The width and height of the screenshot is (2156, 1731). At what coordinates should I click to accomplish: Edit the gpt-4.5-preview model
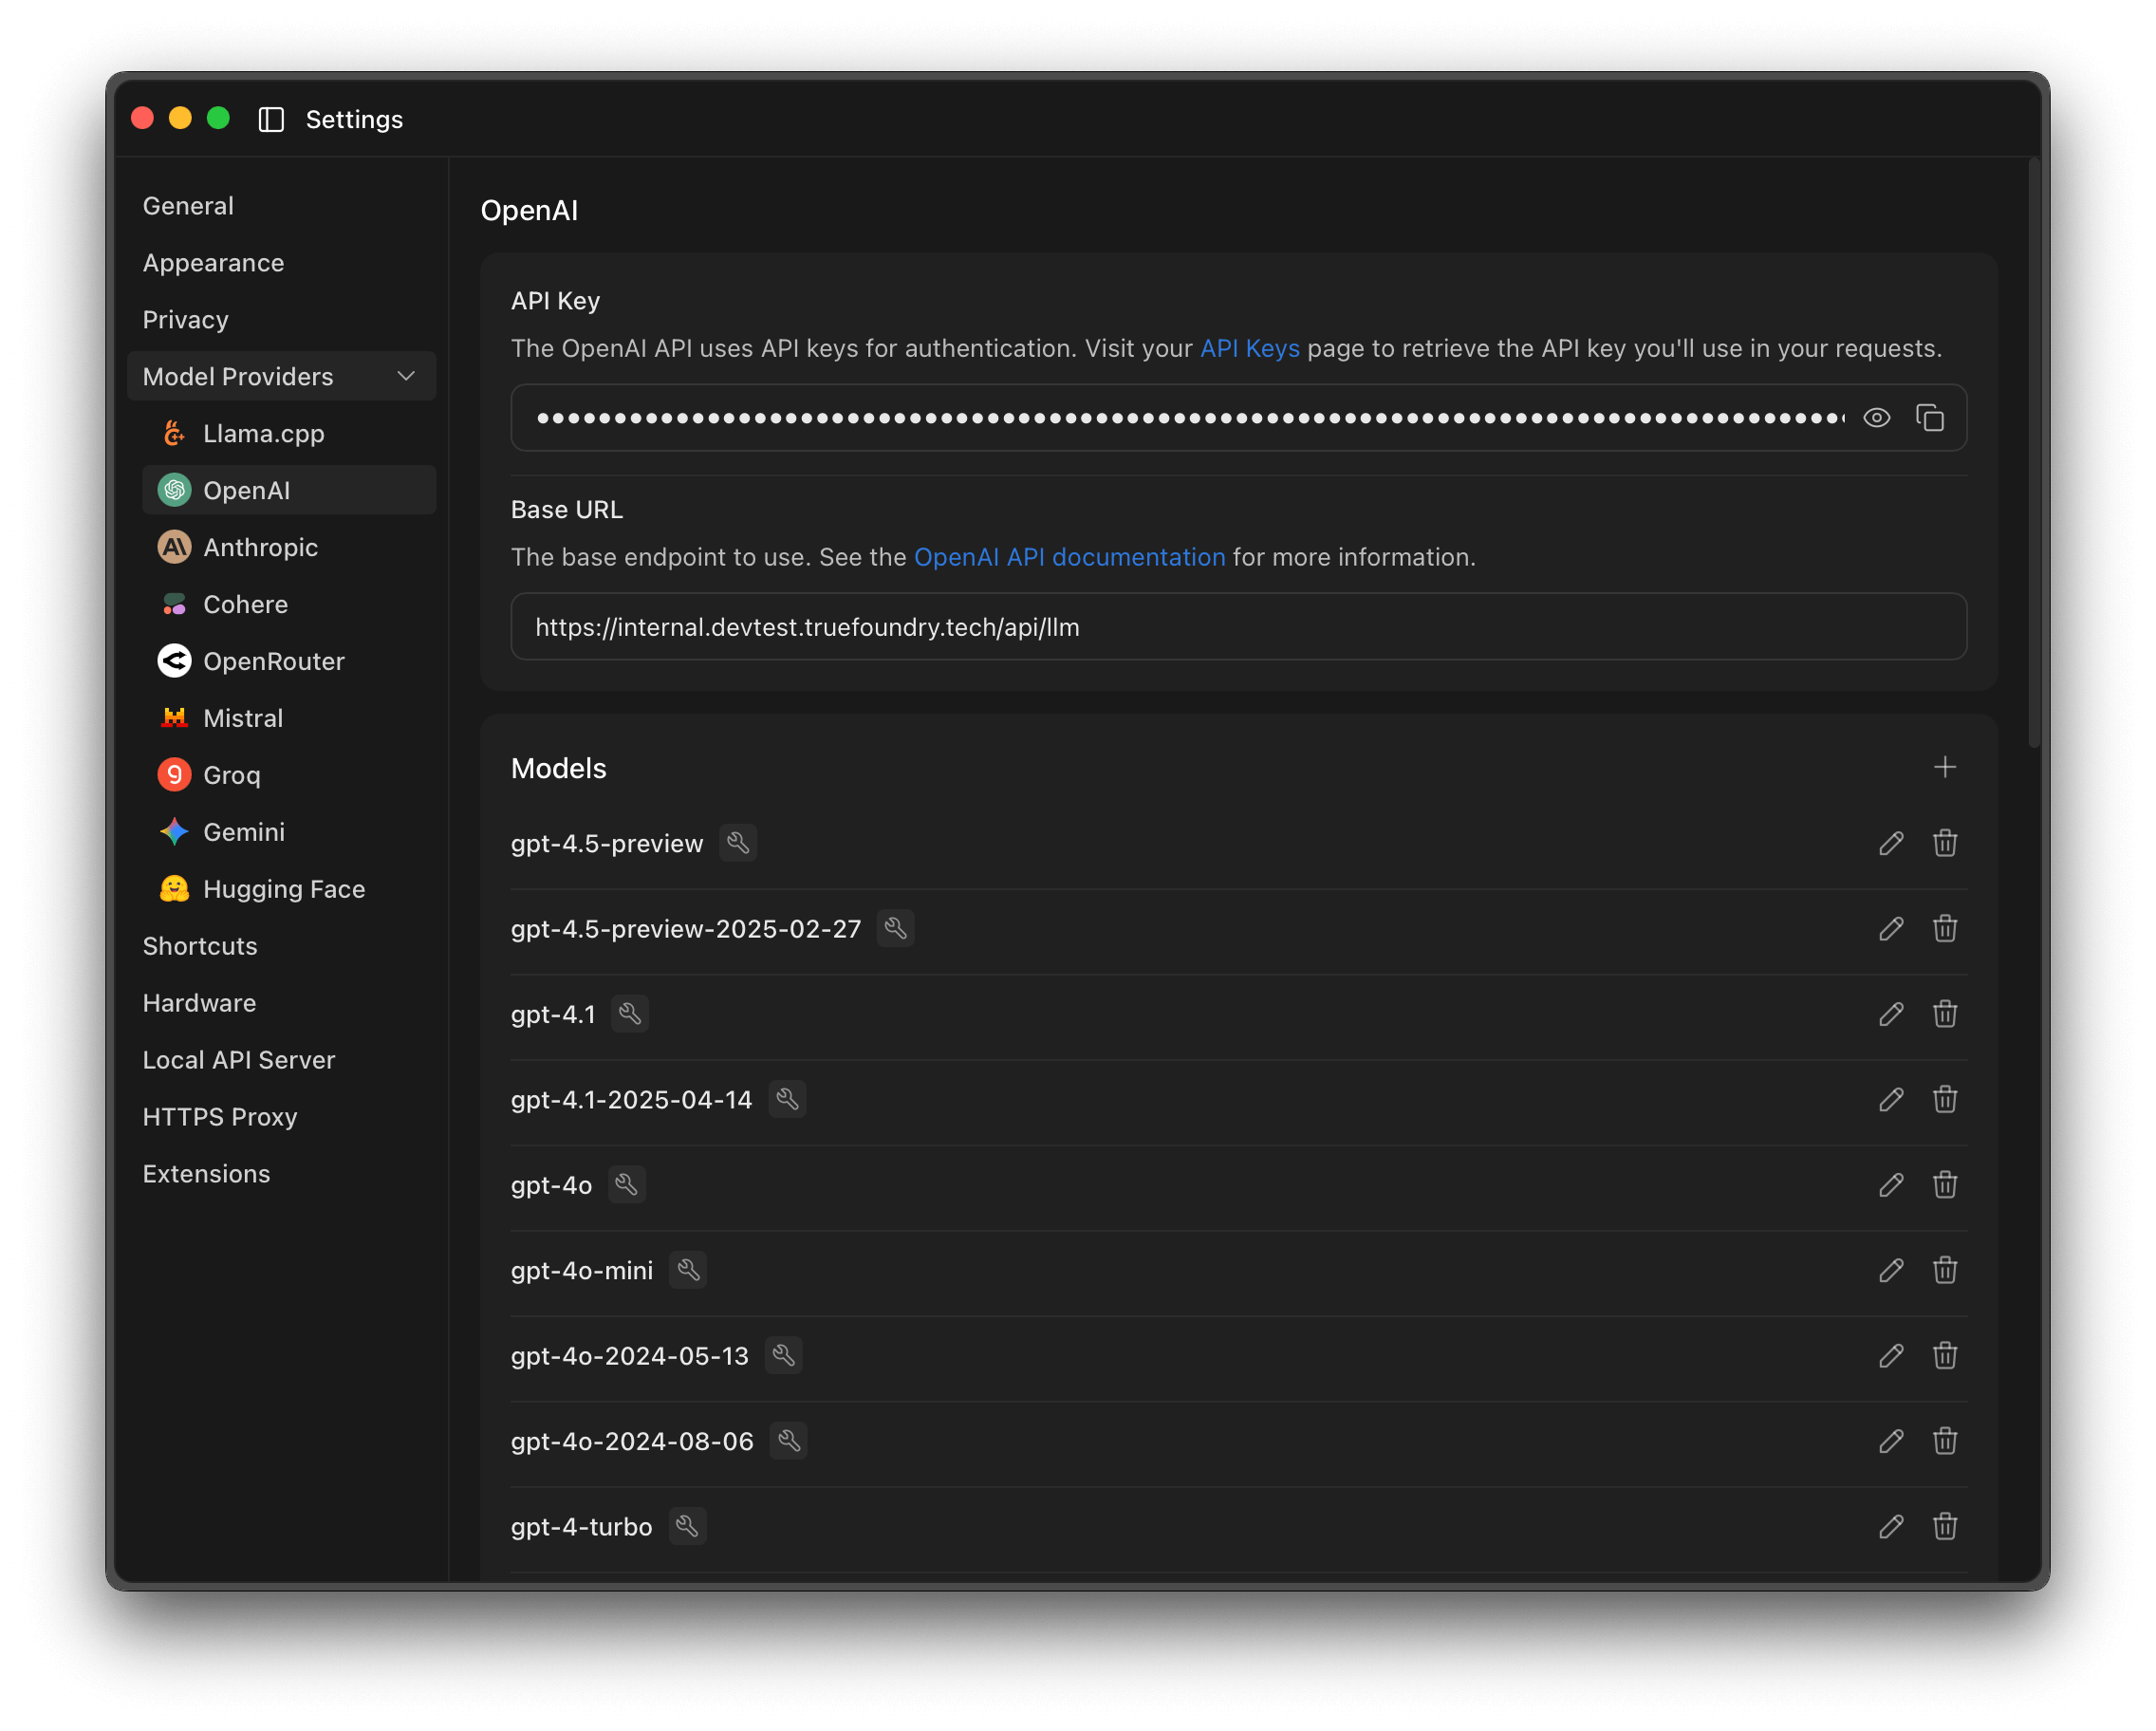1890,843
